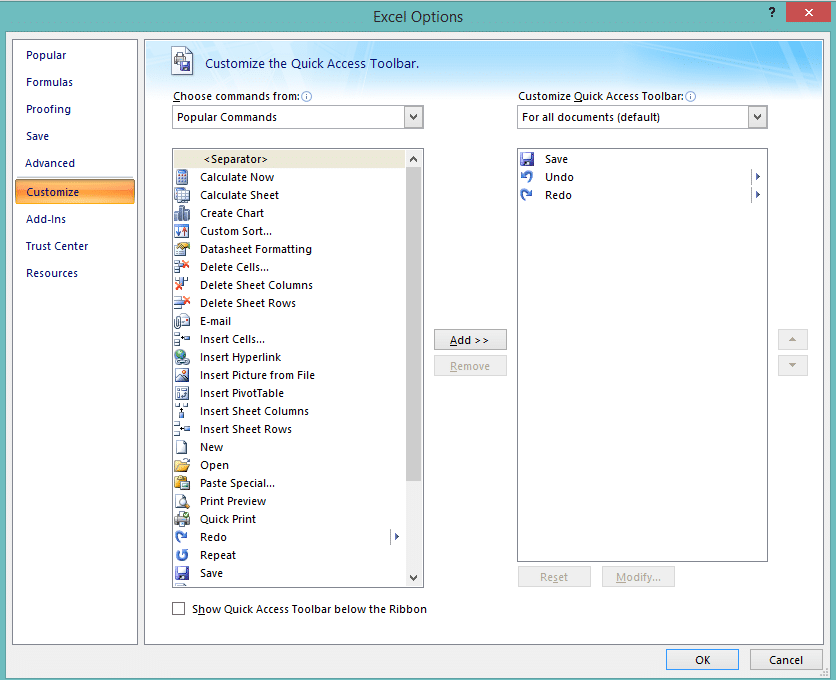
Task: Click the Calculate Now calculator icon
Action: point(182,177)
